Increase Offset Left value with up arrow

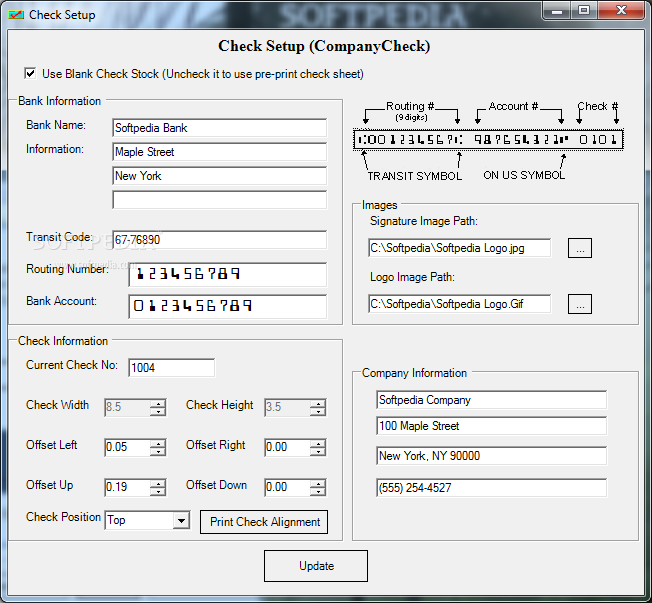click(158, 443)
